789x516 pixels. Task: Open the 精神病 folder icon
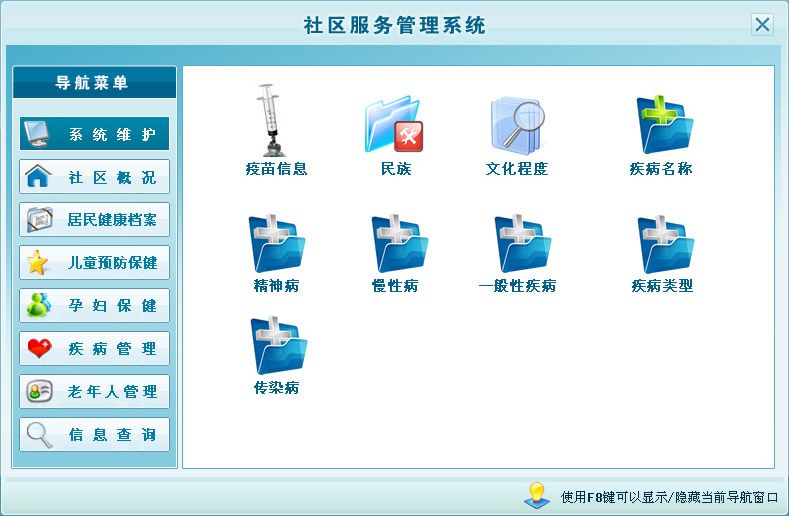pyautogui.click(x=277, y=244)
